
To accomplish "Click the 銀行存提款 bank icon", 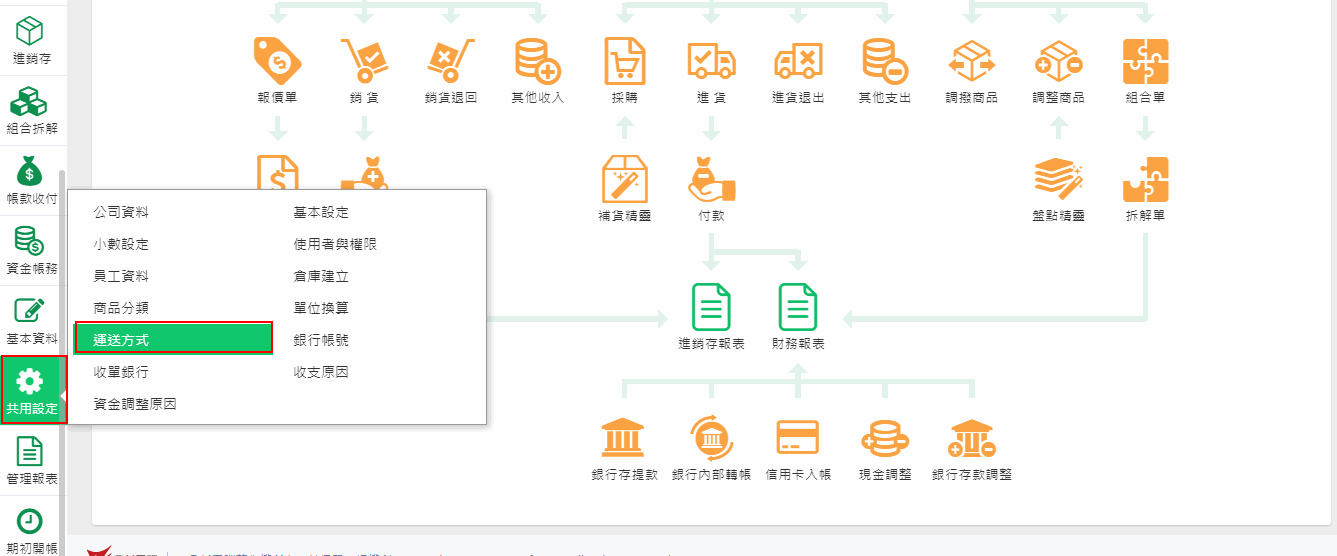I will coord(624,437).
